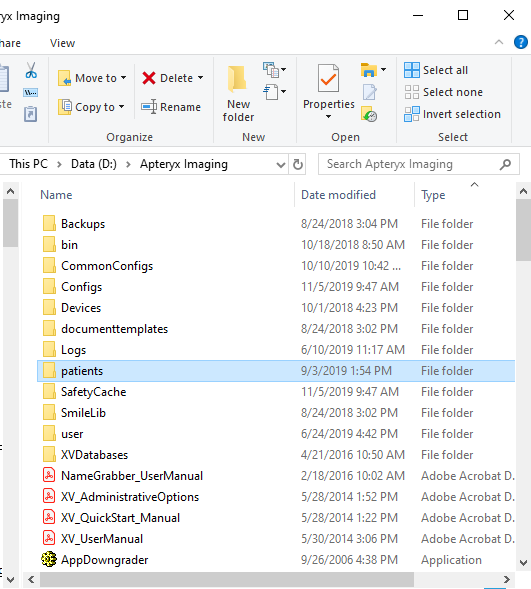531x589 pixels.
Task: Click Apteryx Imaging breadcrumb
Action: tap(184, 164)
